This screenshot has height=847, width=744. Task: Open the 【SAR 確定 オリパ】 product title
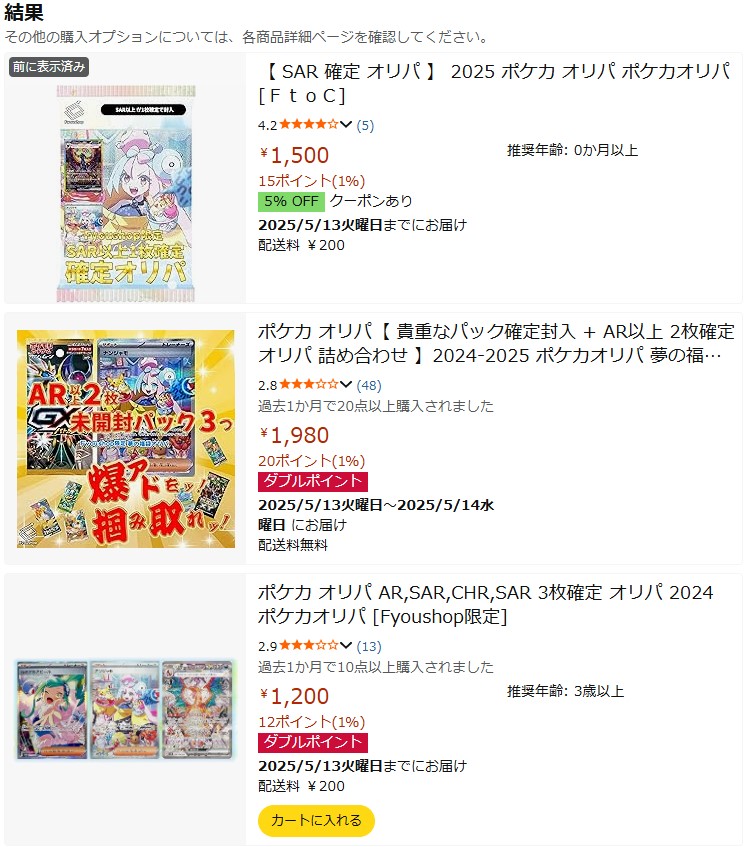coord(495,83)
